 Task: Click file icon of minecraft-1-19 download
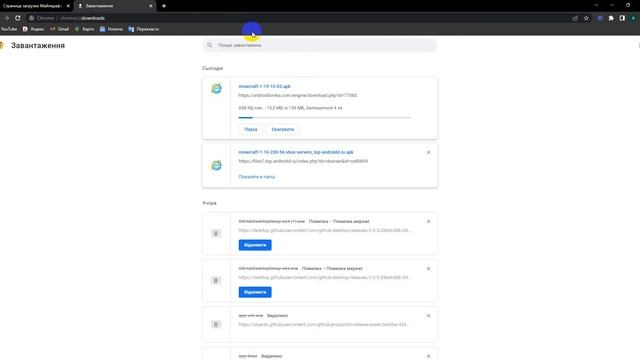216,89
